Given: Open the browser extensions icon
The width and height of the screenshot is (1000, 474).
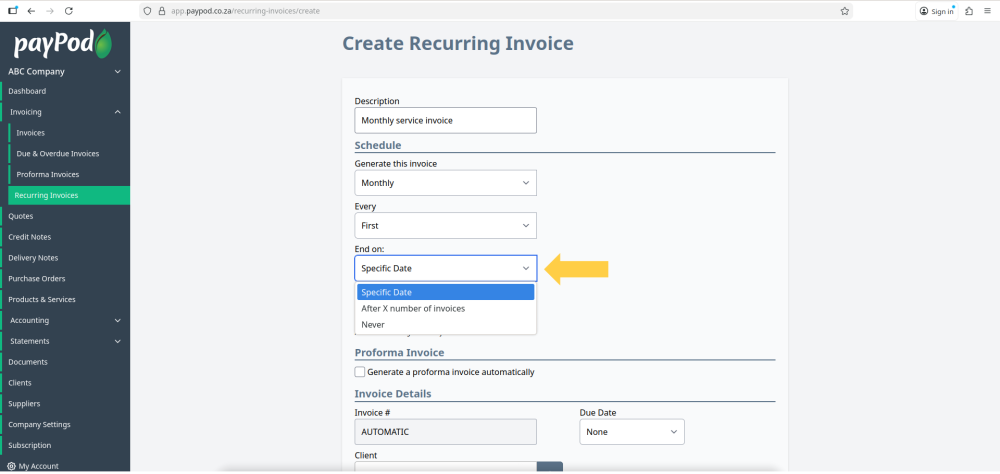Looking at the screenshot, I should coord(969,11).
